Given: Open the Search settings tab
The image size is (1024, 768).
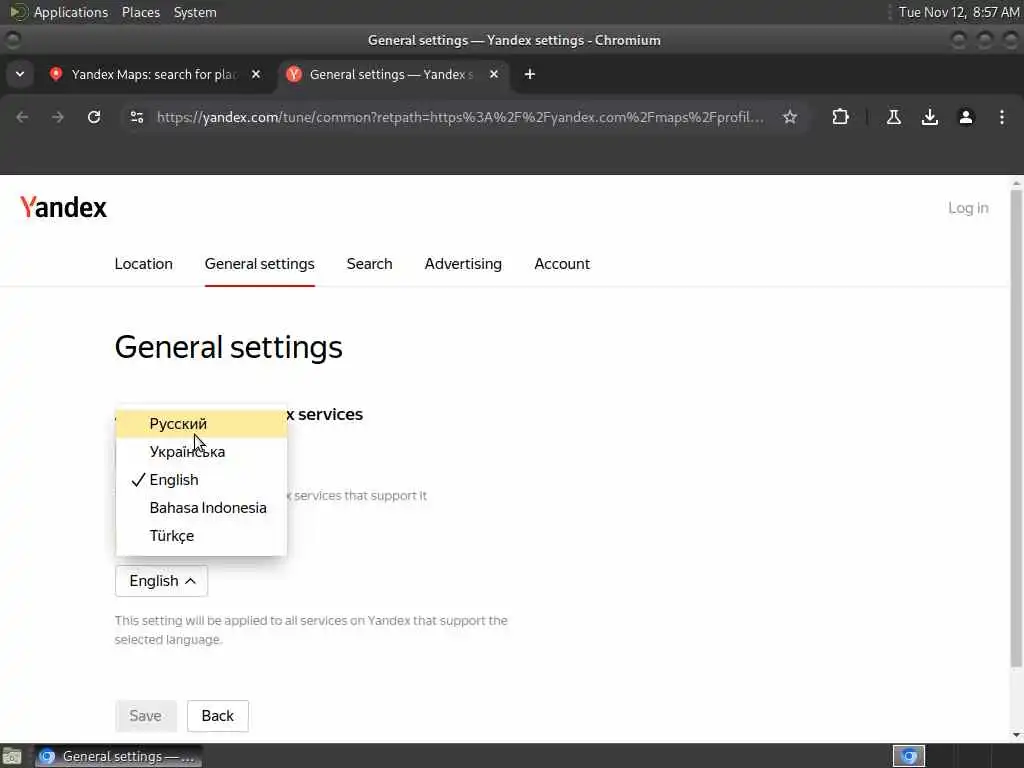Looking at the screenshot, I should point(370,264).
